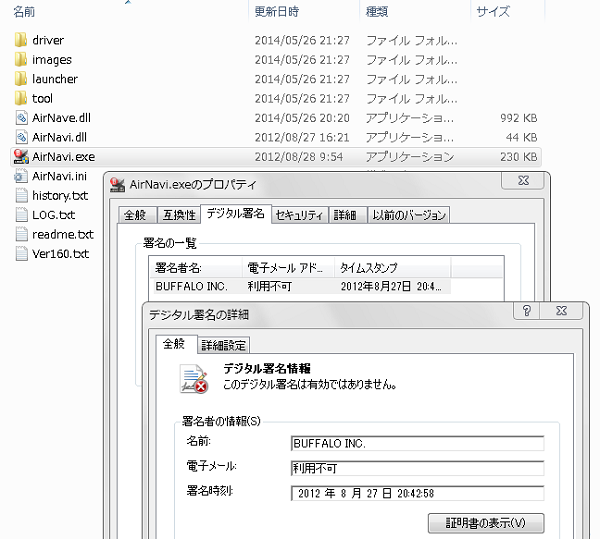The height and width of the screenshot is (539, 600).
Task: Click the 992 KB size value
Action: [518, 118]
